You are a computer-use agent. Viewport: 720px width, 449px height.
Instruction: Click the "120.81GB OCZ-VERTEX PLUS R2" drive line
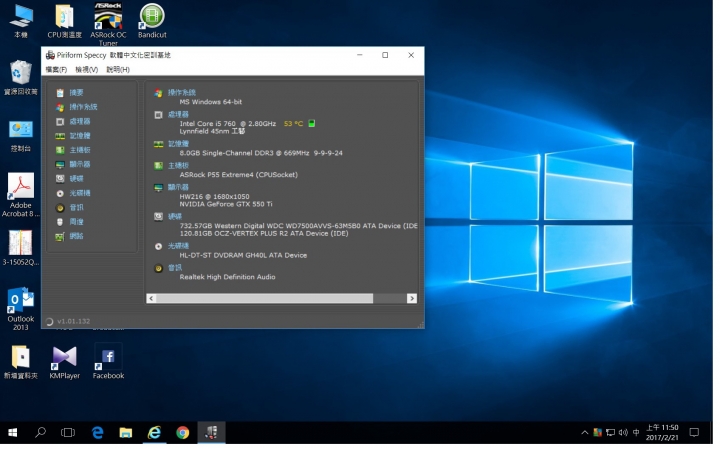(264, 234)
